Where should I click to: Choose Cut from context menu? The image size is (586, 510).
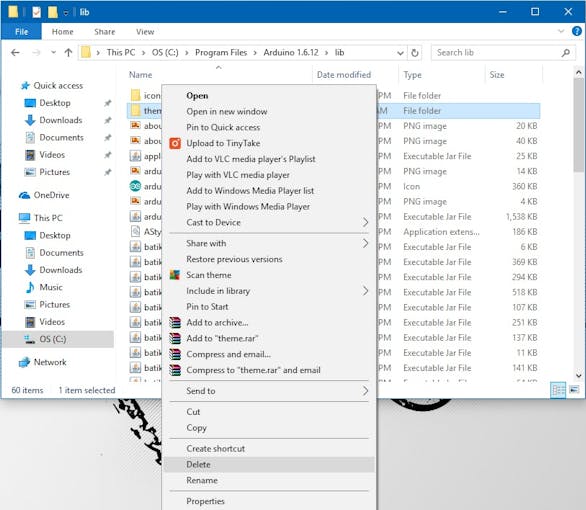pyautogui.click(x=269, y=412)
